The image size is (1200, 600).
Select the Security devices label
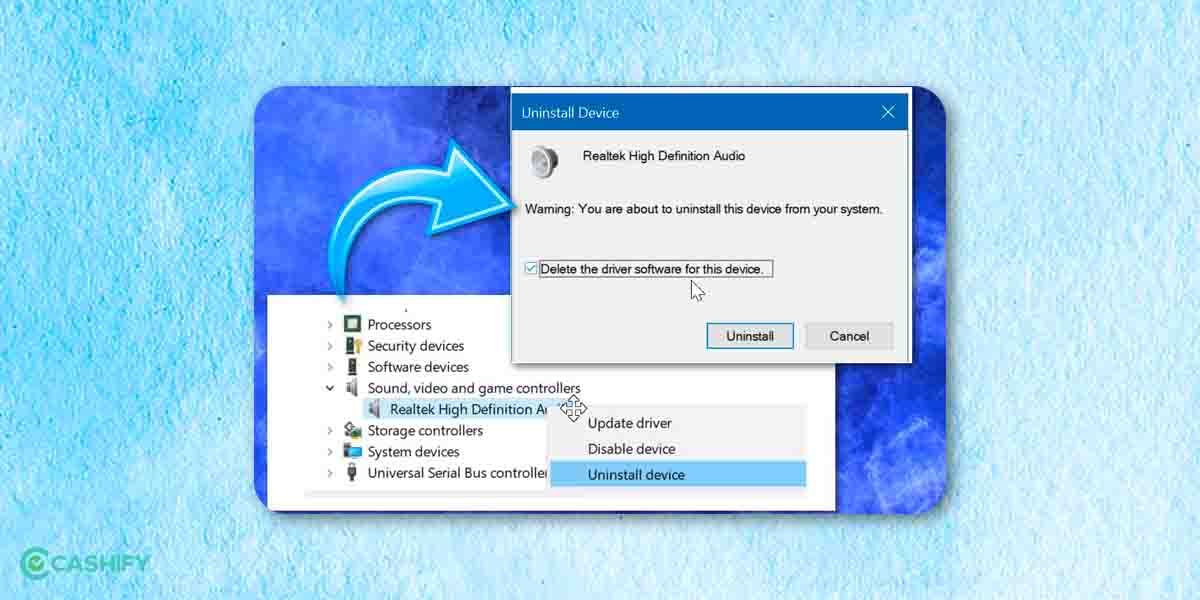pos(416,345)
